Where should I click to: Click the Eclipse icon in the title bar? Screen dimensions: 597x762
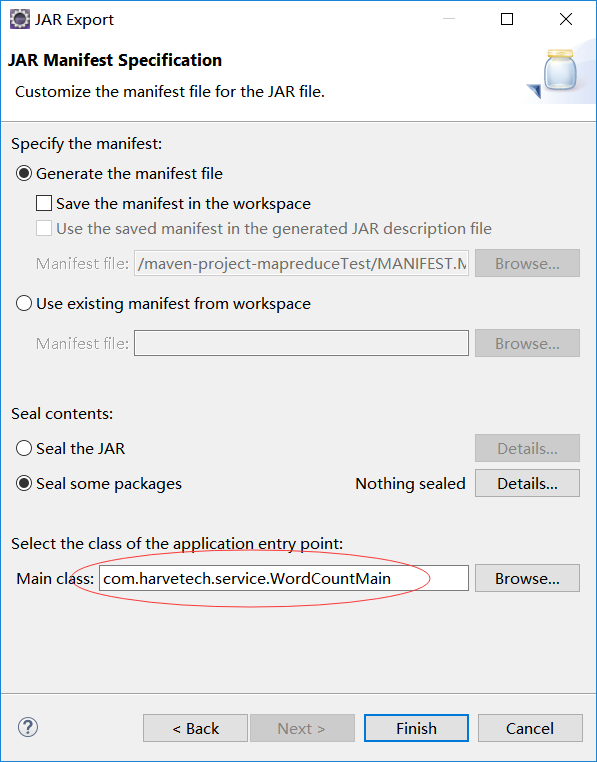pos(19,19)
